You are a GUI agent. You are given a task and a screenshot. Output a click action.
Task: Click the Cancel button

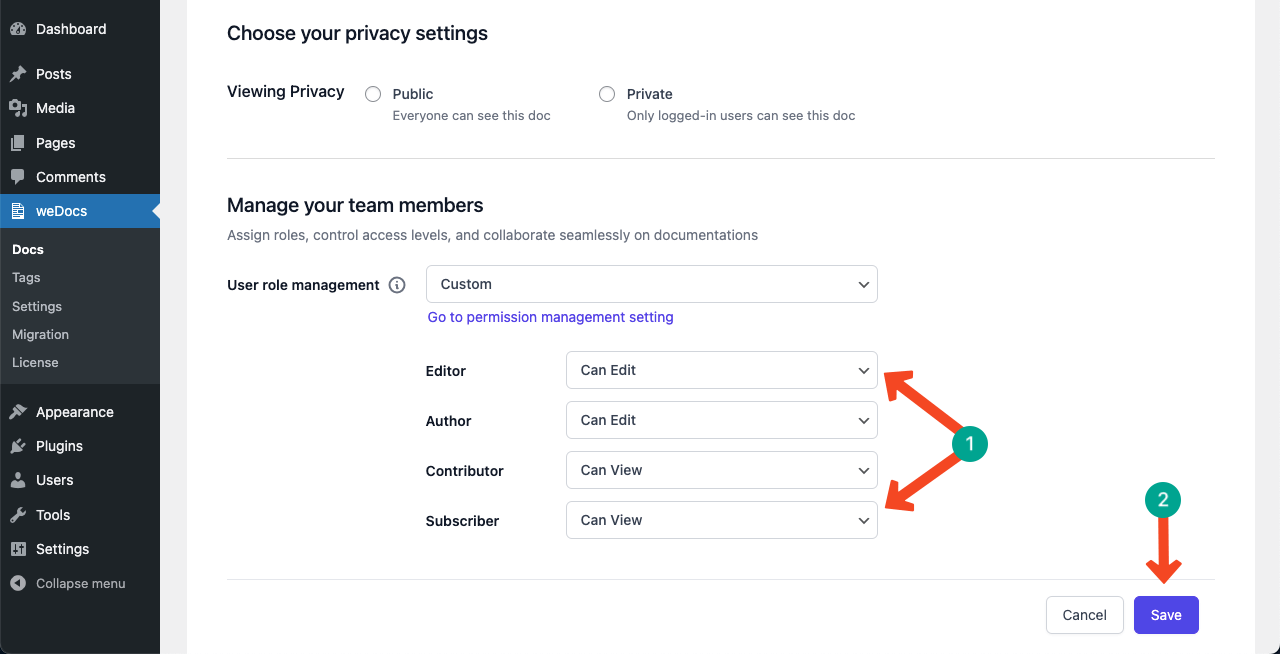[x=1085, y=615]
